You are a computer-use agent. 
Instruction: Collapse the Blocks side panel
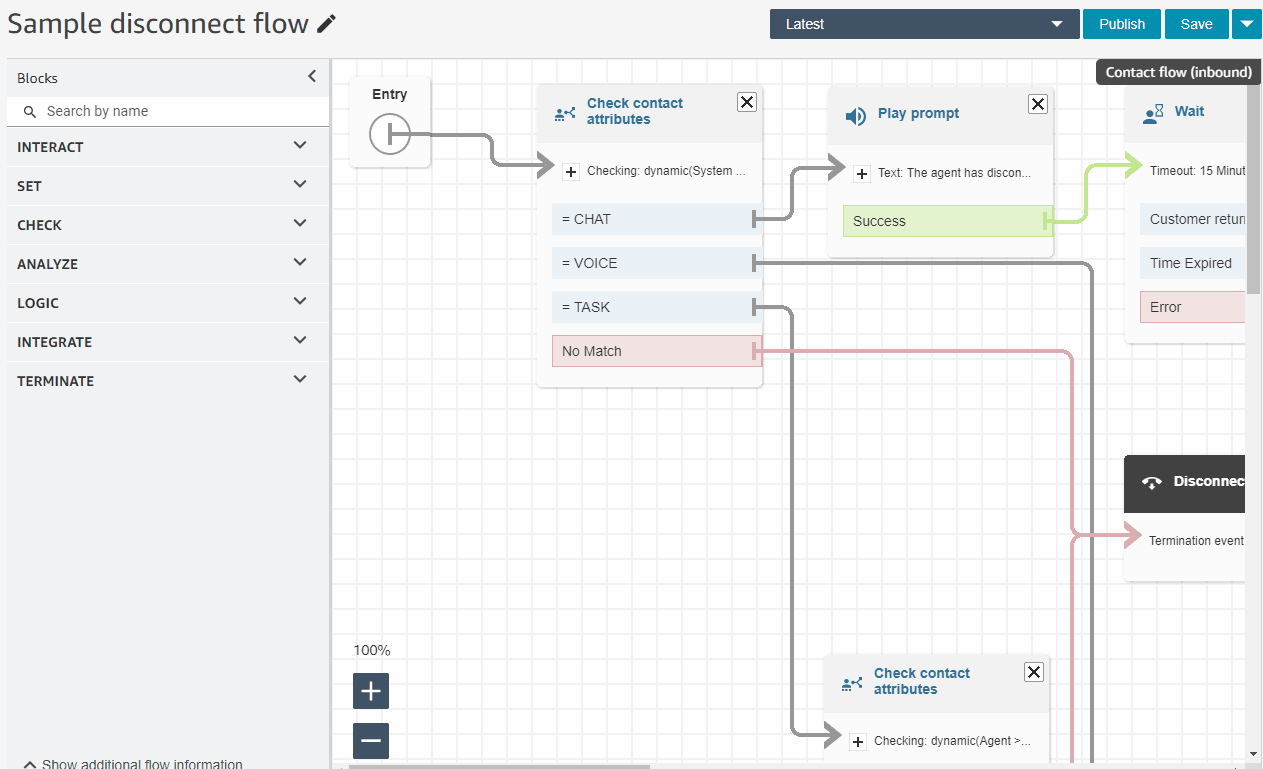coord(312,77)
